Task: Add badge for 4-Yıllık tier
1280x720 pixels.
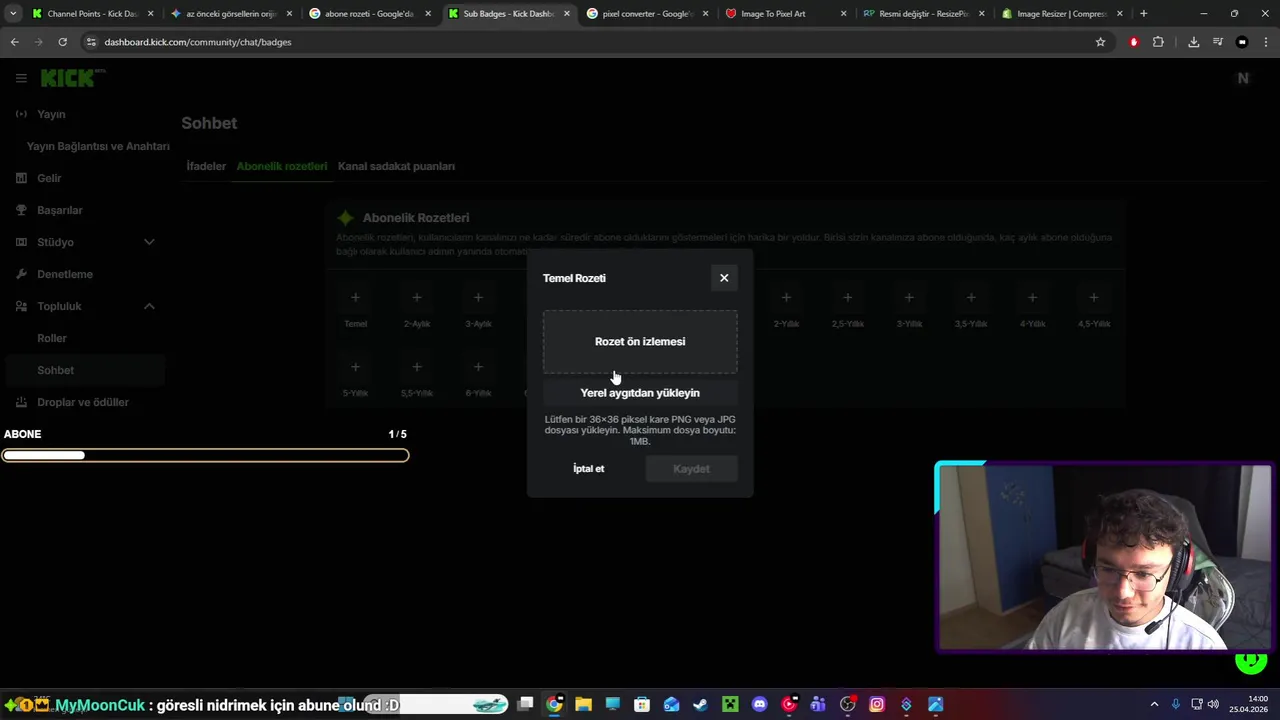Action: (x=1032, y=297)
